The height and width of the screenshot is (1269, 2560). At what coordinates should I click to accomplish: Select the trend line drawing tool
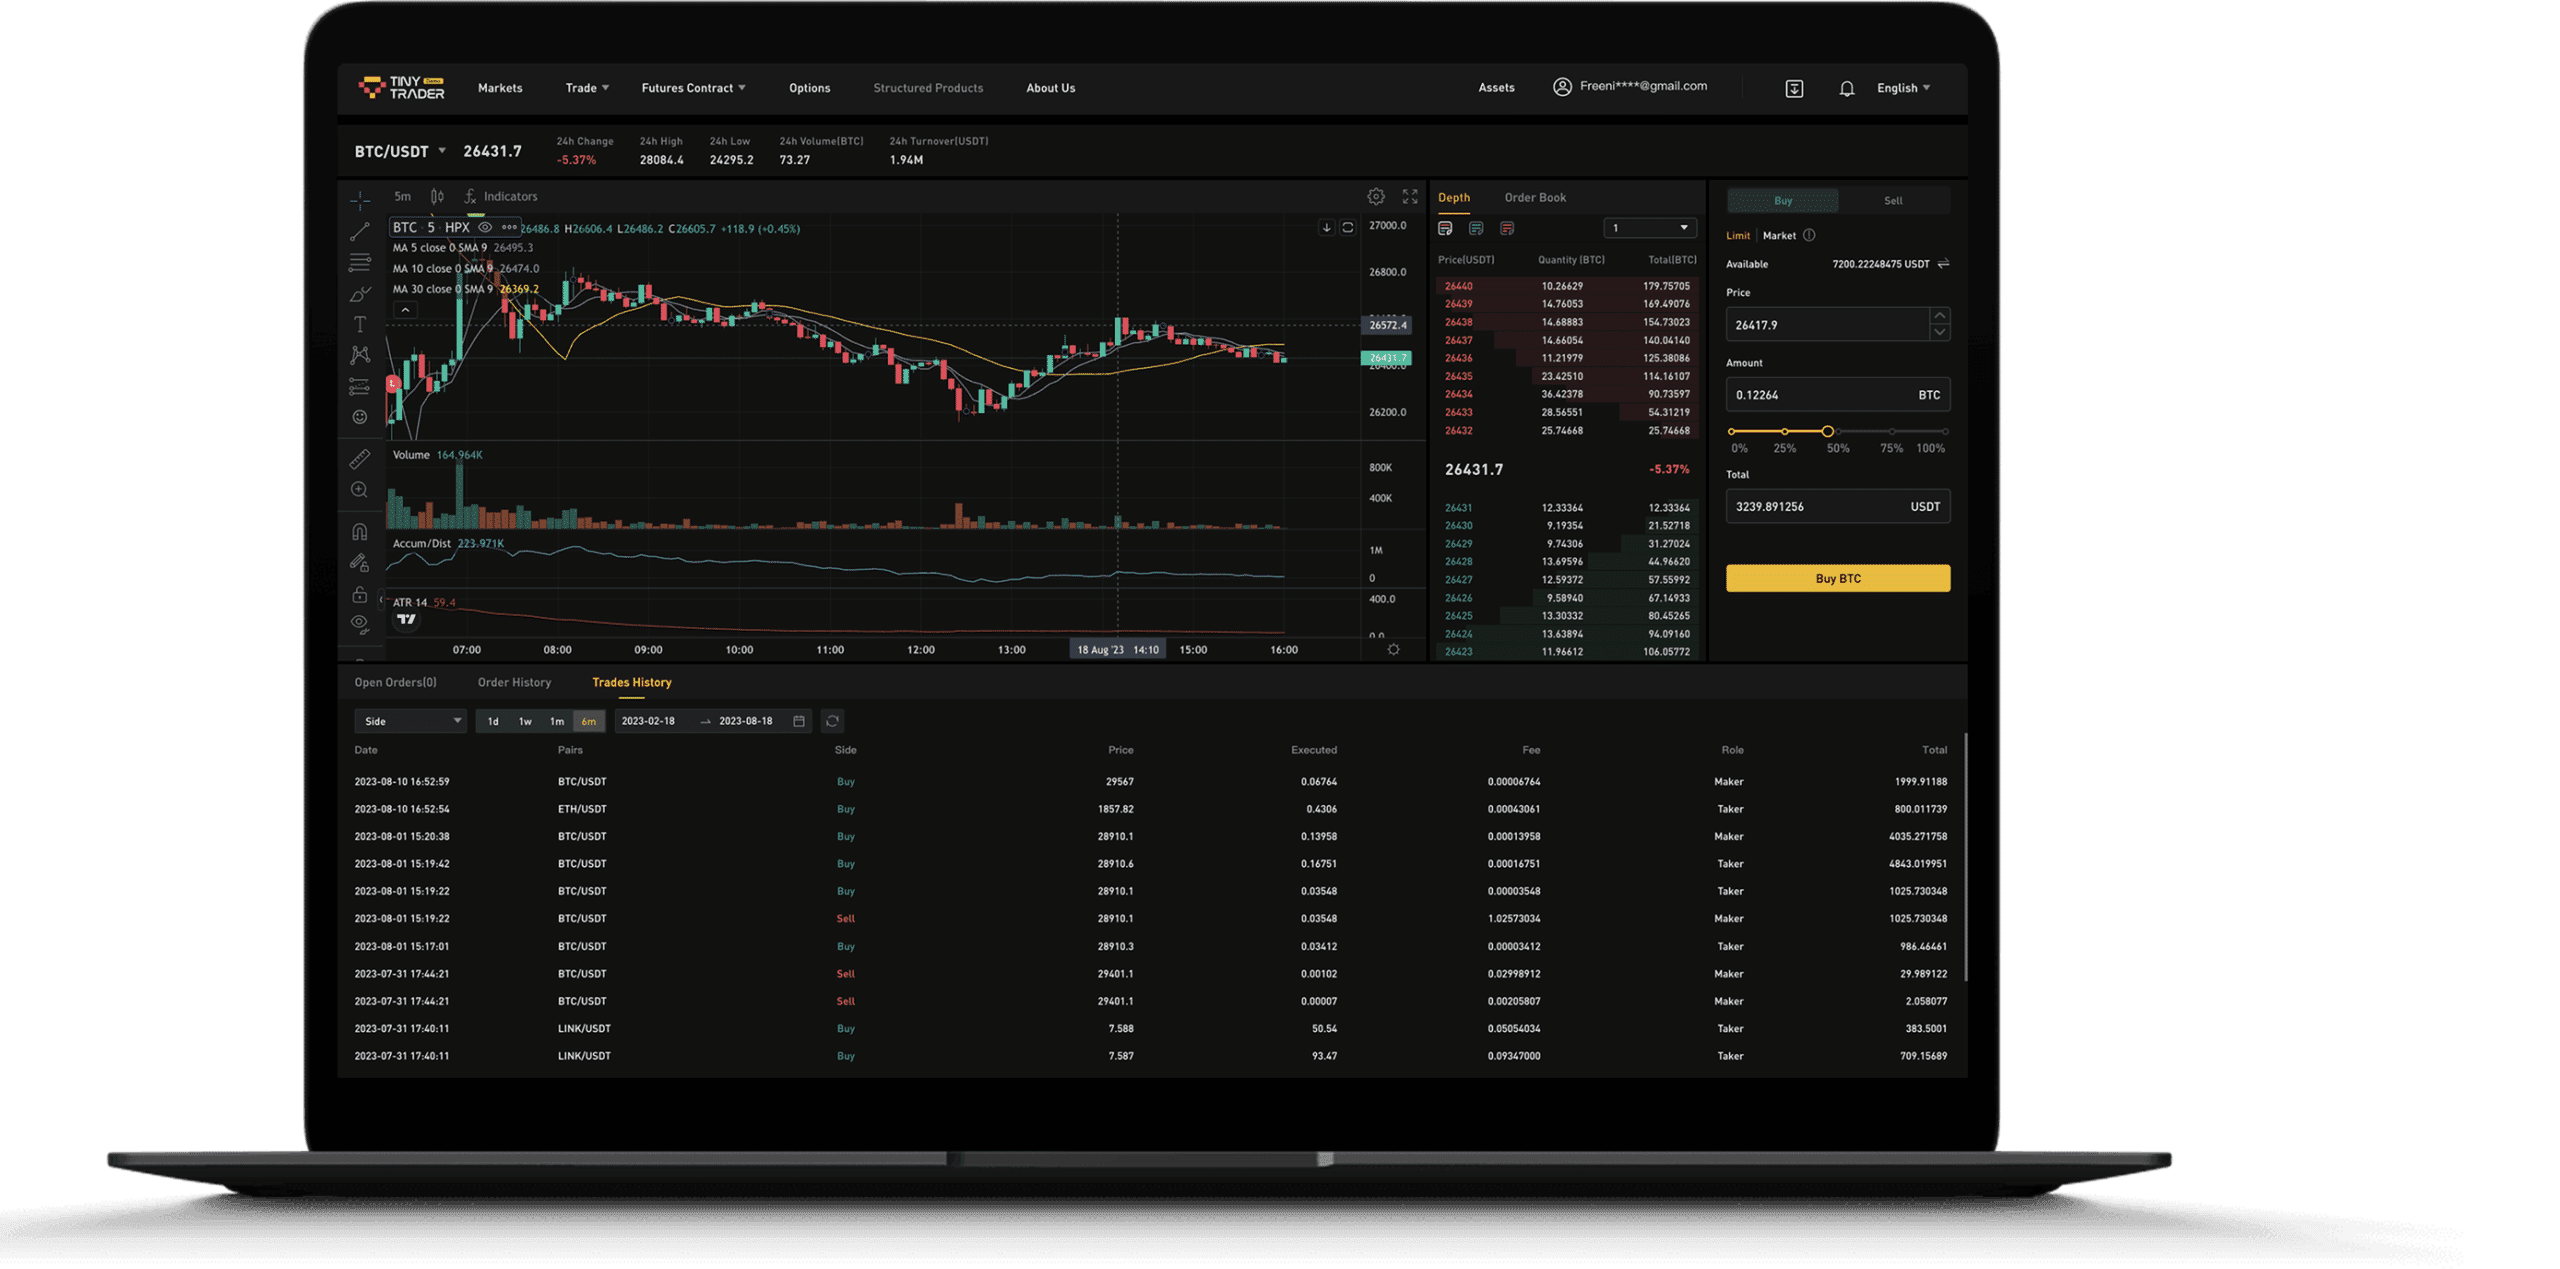(360, 232)
